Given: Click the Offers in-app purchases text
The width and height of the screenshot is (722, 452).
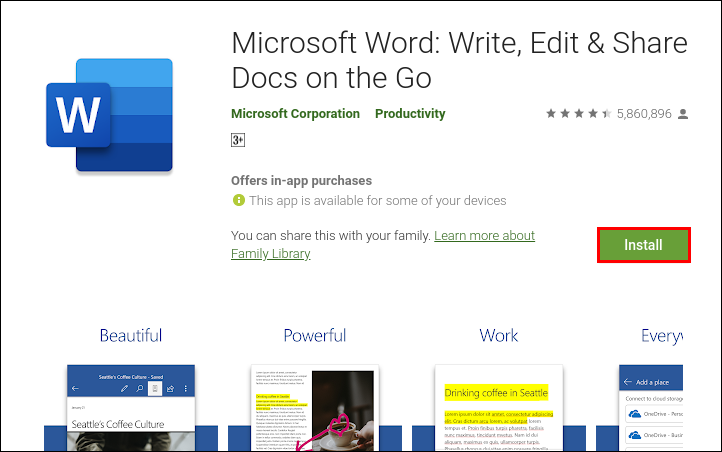Looking at the screenshot, I should click(x=301, y=181).
